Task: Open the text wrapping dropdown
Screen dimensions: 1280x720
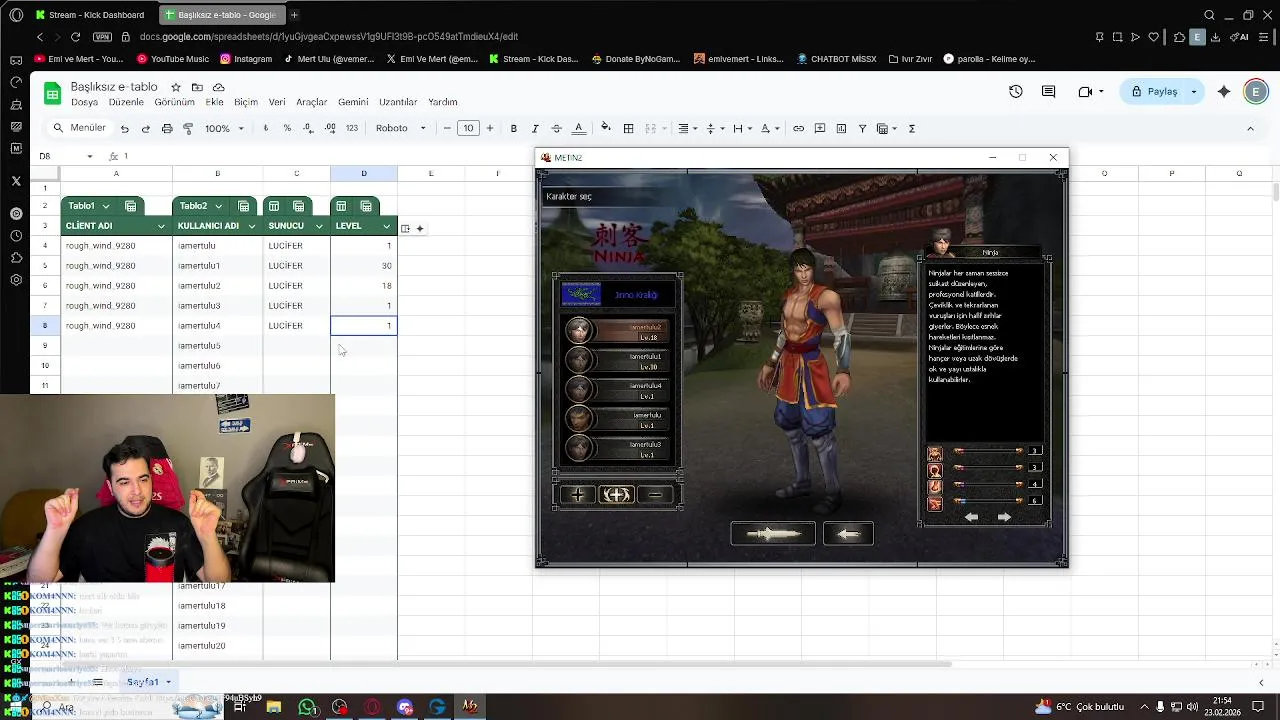Action: coord(741,128)
